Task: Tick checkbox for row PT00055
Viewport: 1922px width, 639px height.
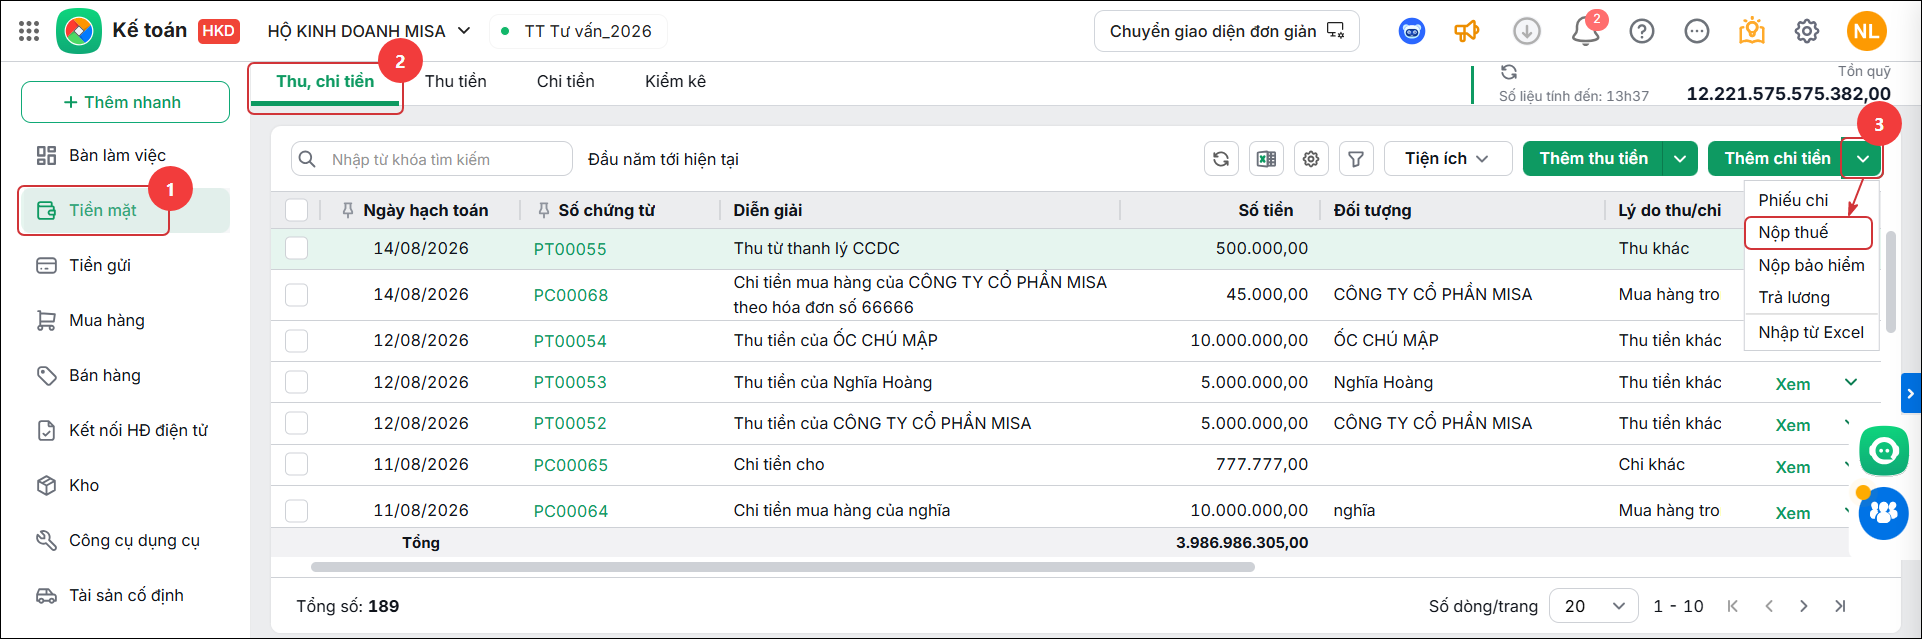Action: pos(297,248)
